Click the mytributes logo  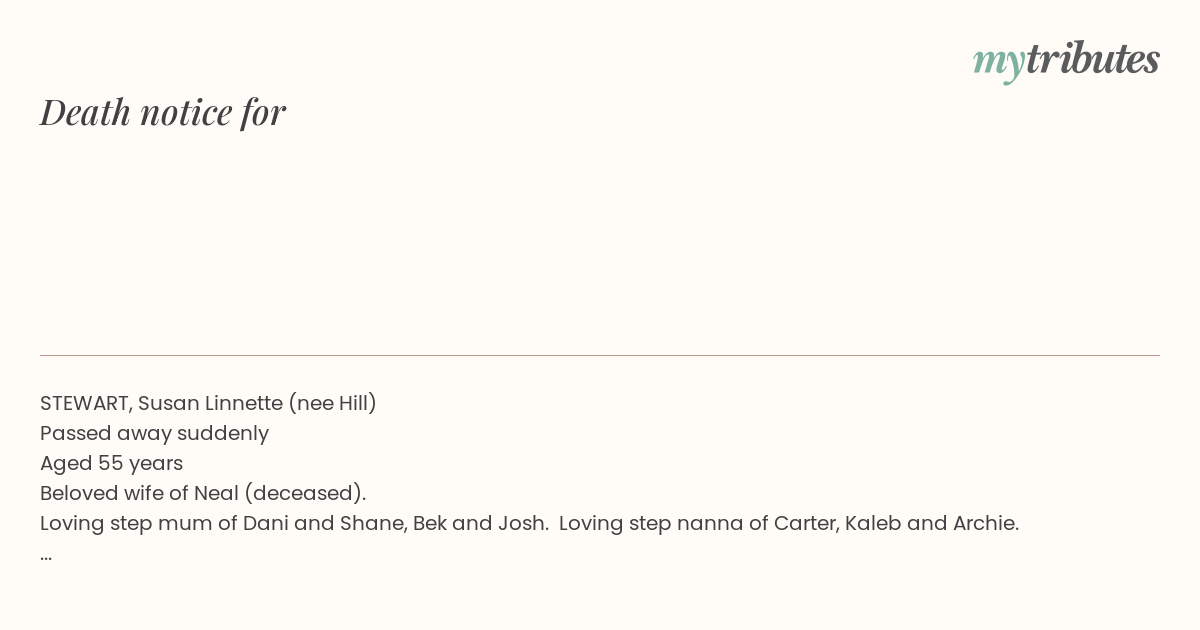tap(1066, 60)
